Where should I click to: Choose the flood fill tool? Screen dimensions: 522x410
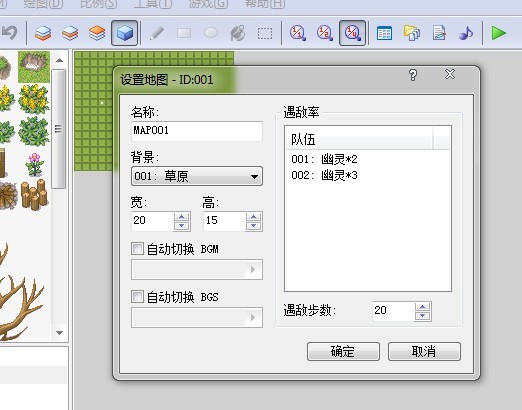(238, 33)
